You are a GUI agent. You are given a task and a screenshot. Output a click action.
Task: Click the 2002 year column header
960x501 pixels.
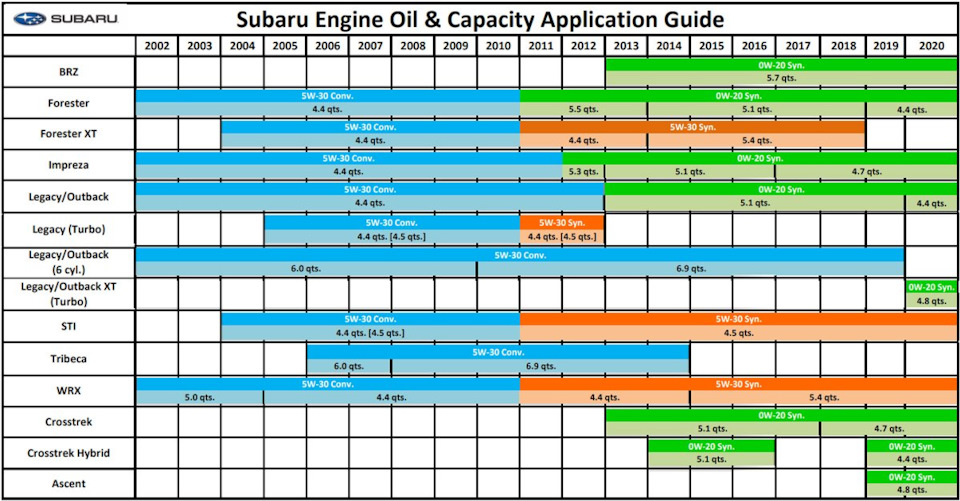[157, 46]
